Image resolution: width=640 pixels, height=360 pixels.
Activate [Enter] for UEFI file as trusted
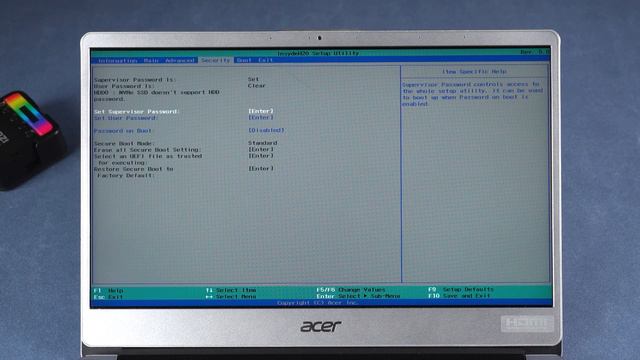pyautogui.click(x=261, y=156)
